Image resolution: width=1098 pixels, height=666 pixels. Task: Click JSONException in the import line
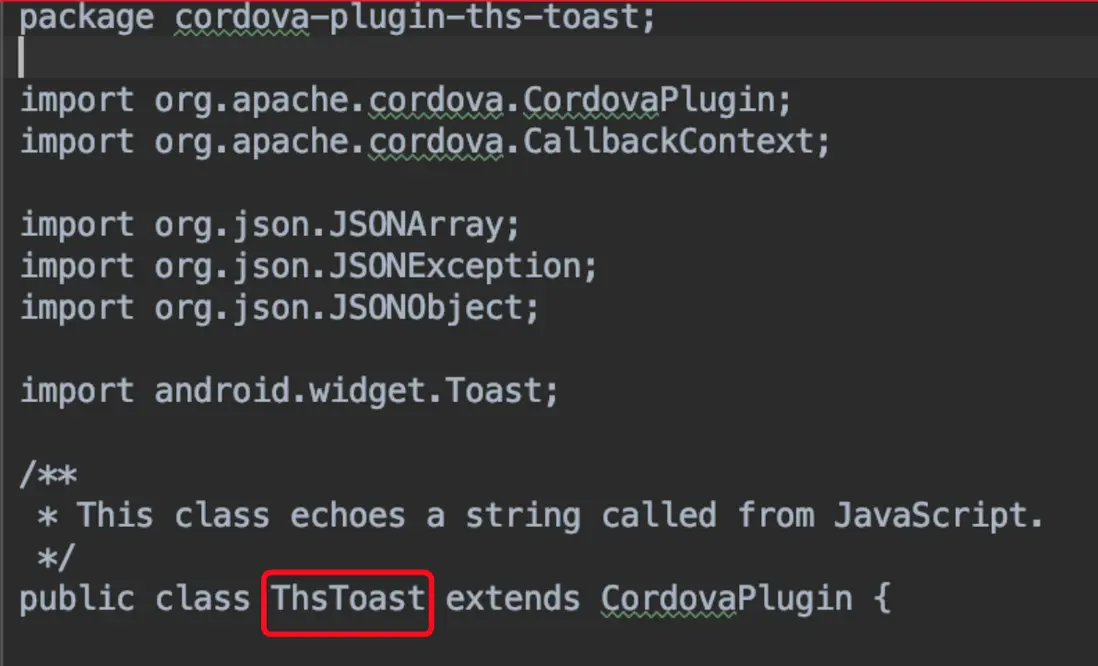tap(454, 267)
